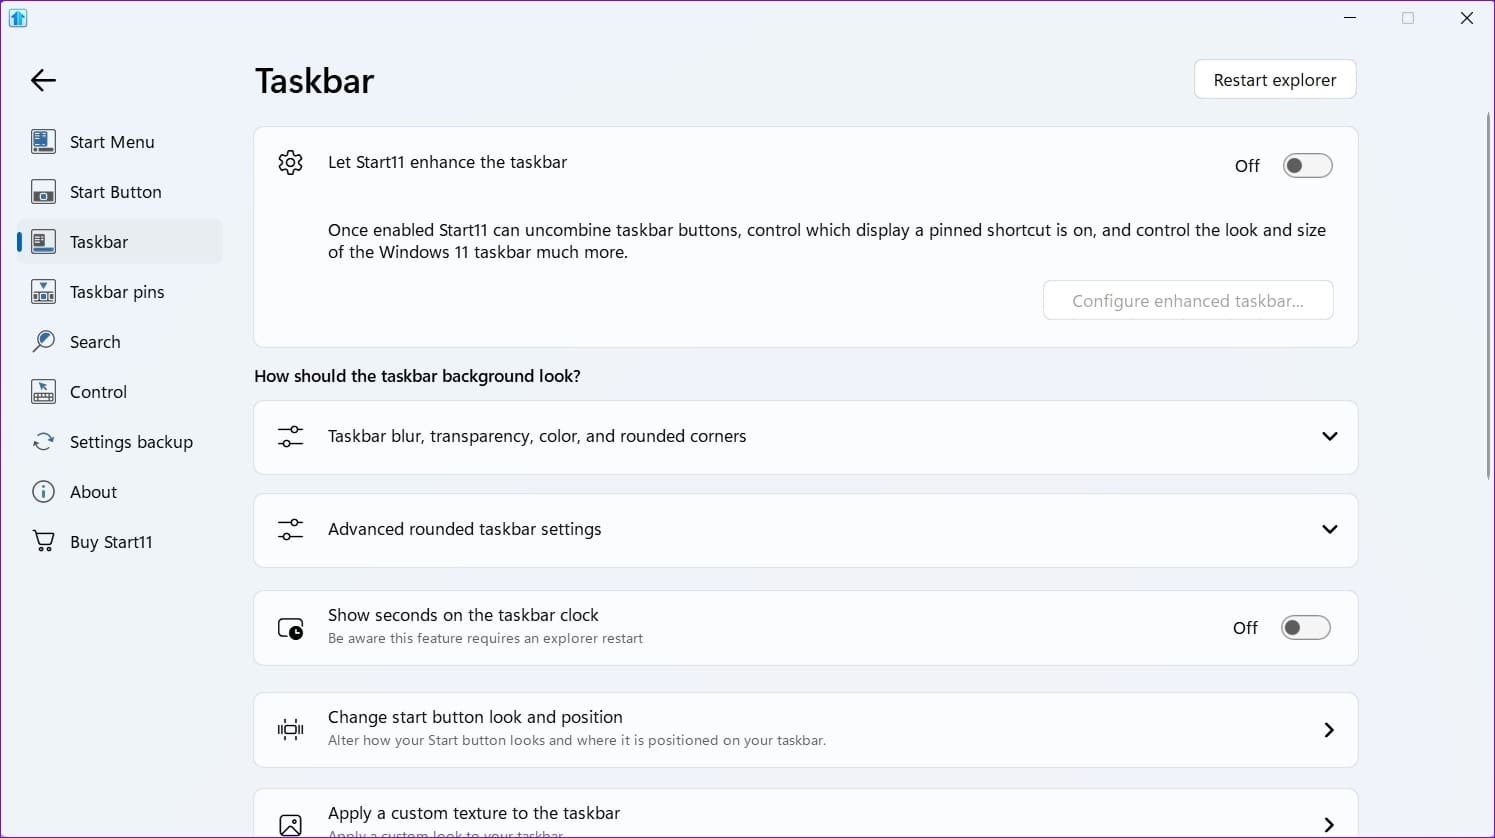Select the Taskbar menu item
This screenshot has height=838, width=1495.
pos(99,242)
